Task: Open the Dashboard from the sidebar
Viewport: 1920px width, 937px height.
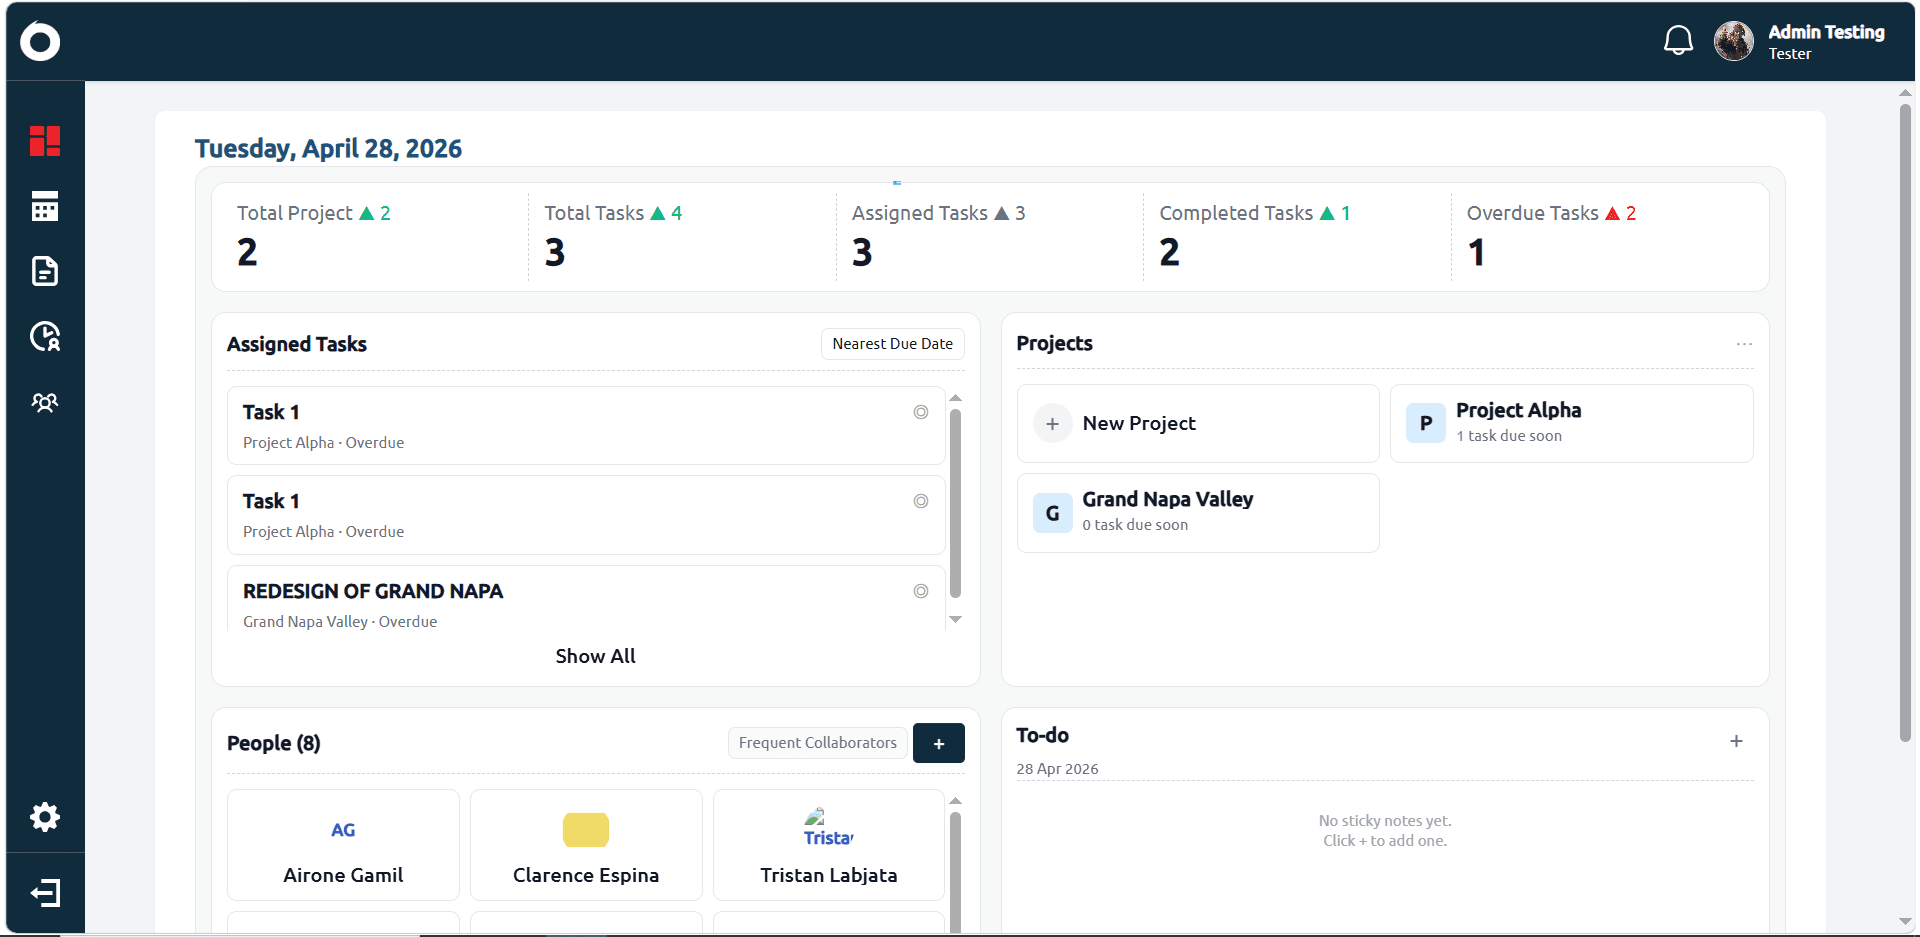Action: click(x=45, y=140)
